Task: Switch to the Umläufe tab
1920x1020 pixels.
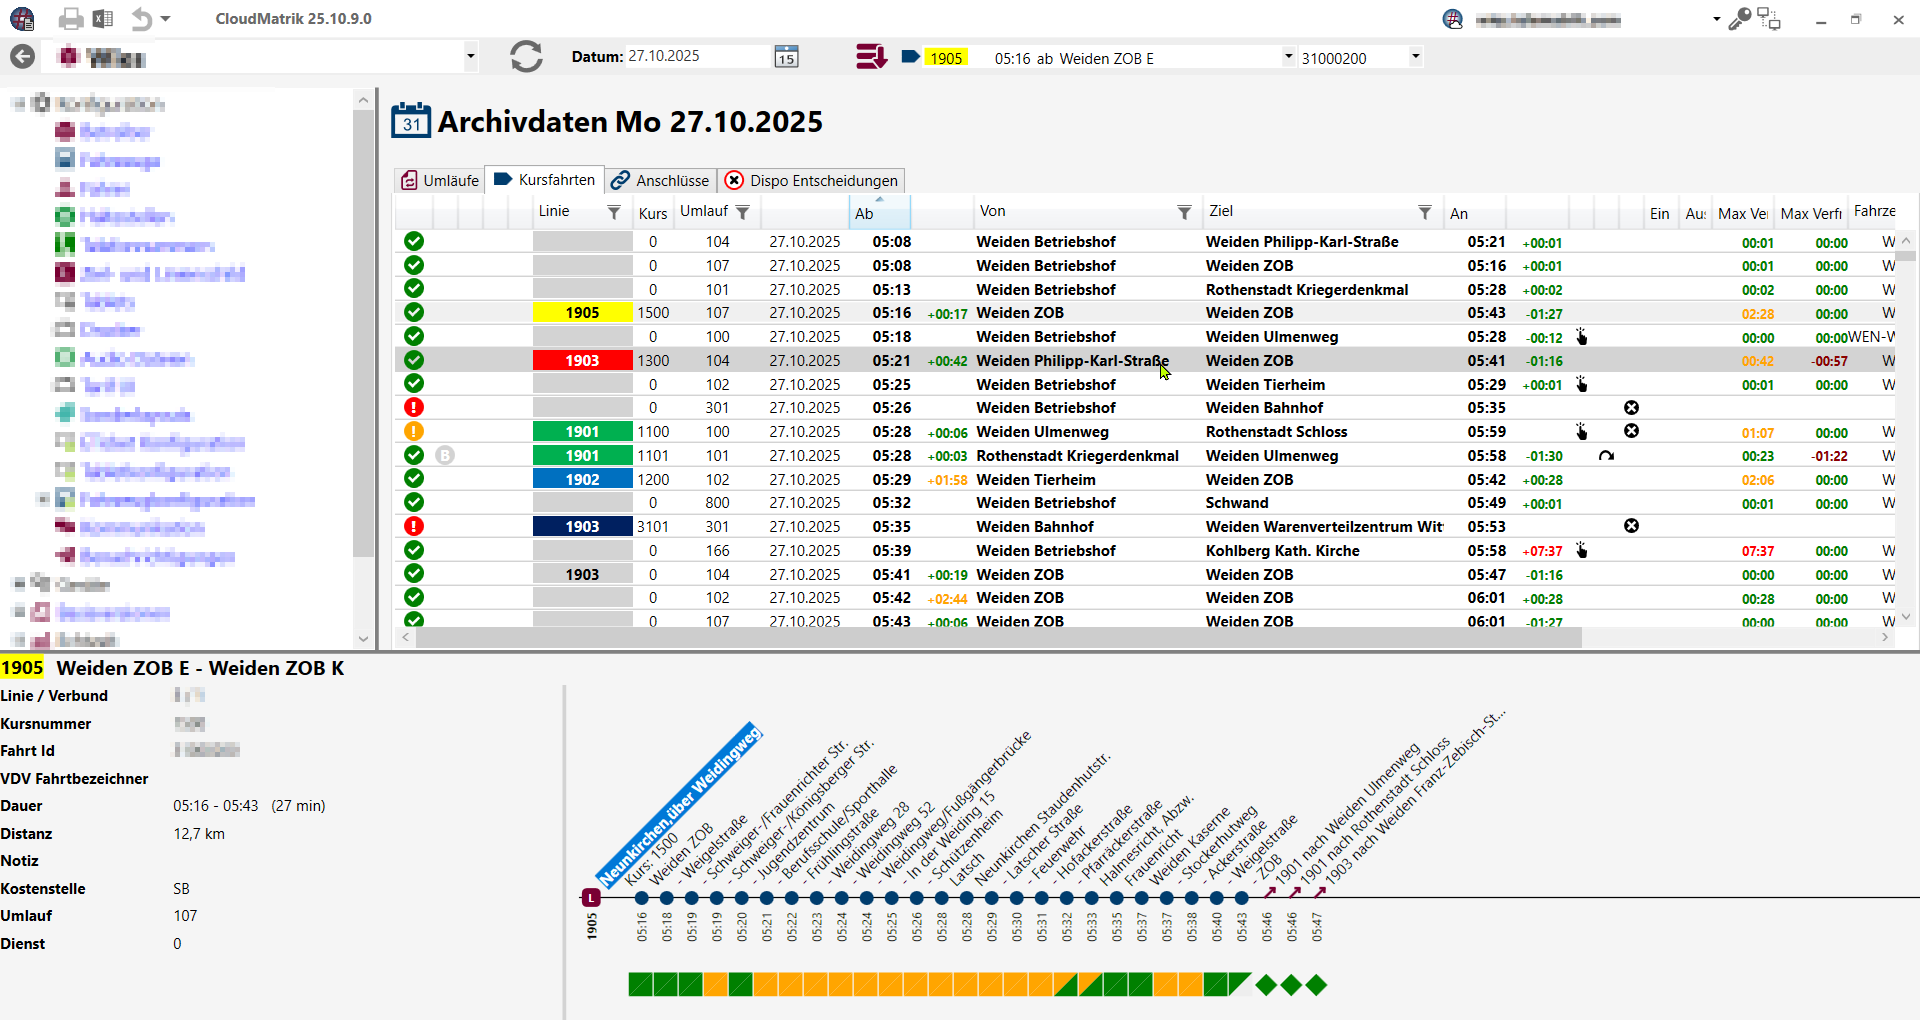Action: (440, 181)
